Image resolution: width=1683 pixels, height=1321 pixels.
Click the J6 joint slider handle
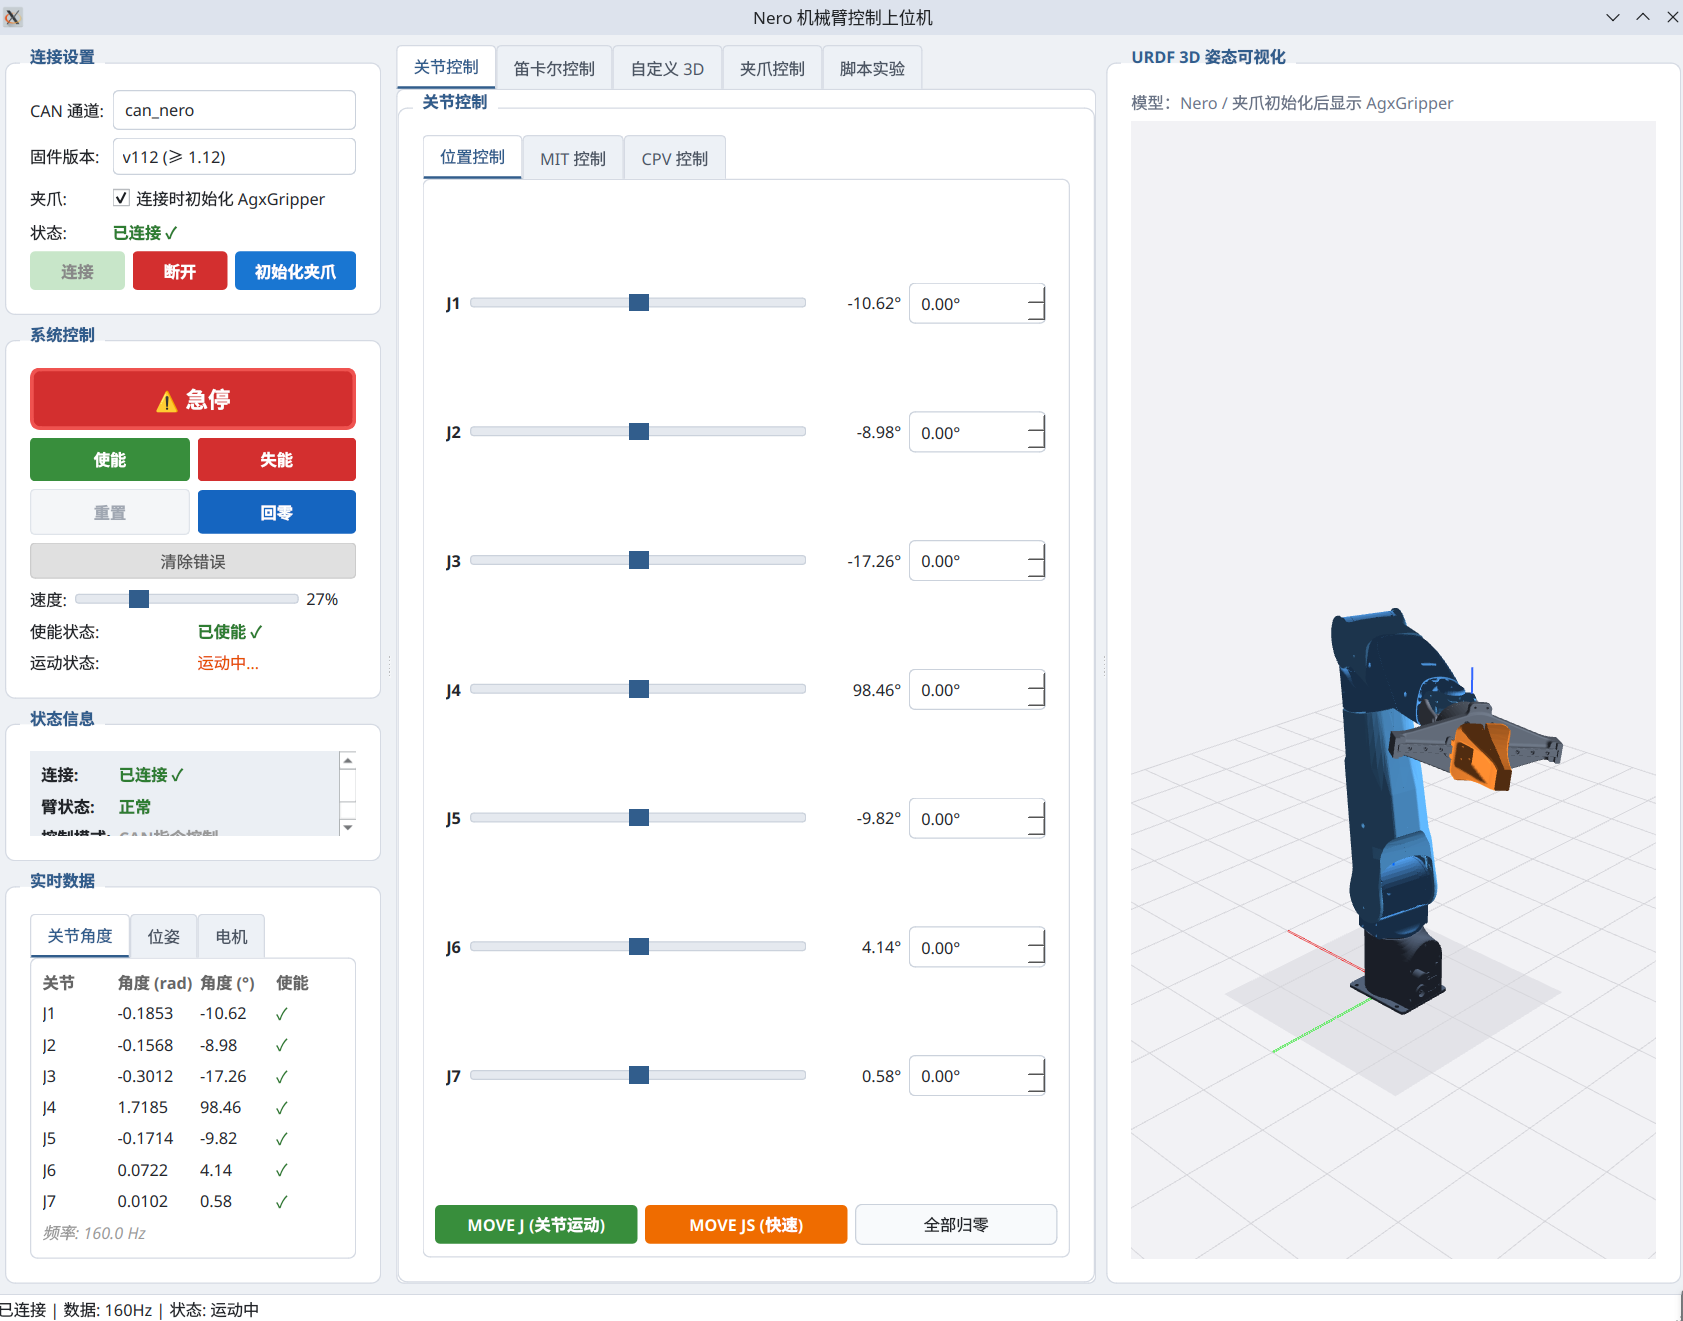point(639,946)
